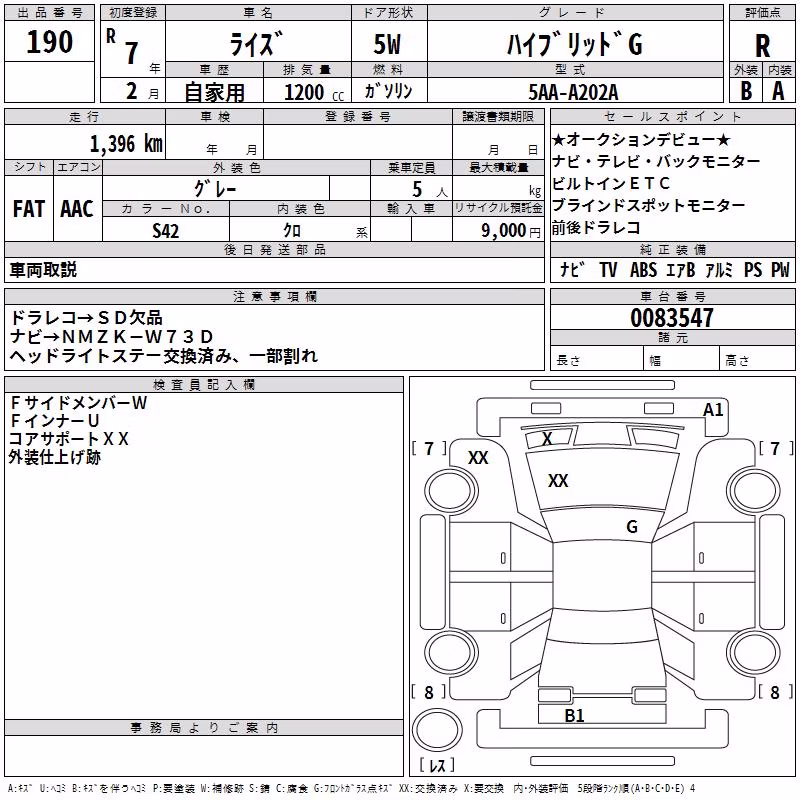The width and height of the screenshot is (800, 800).
Task: Click air conditioner code AAC
Action: pyautogui.click(x=77, y=209)
